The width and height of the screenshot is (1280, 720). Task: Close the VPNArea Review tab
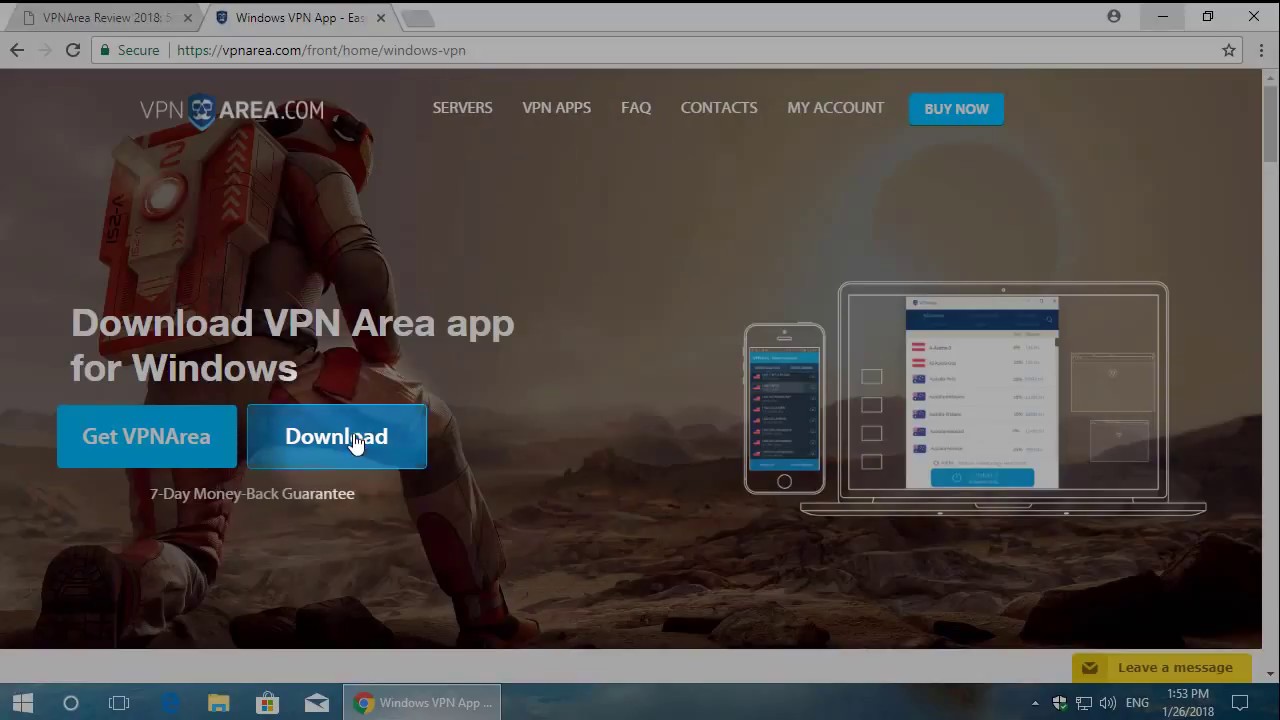pos(187,18)
